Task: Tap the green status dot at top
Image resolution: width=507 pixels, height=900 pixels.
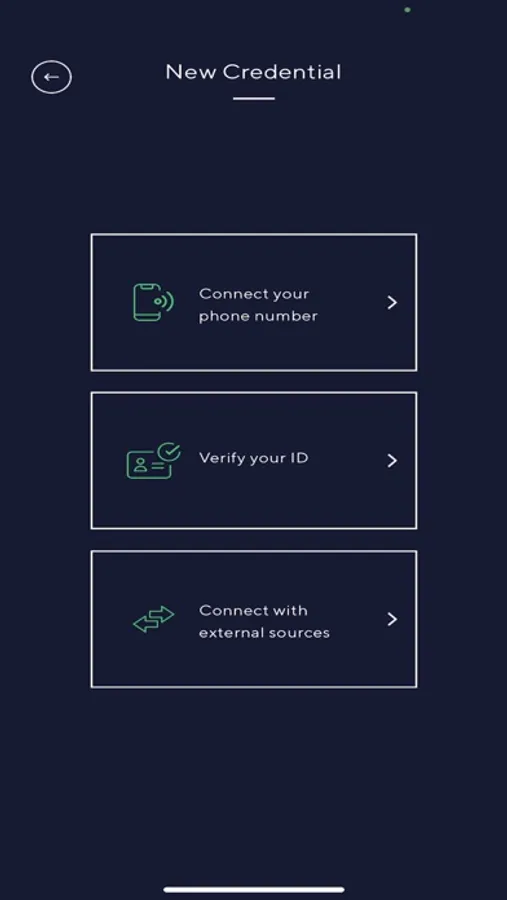Action: pos(407,10)
